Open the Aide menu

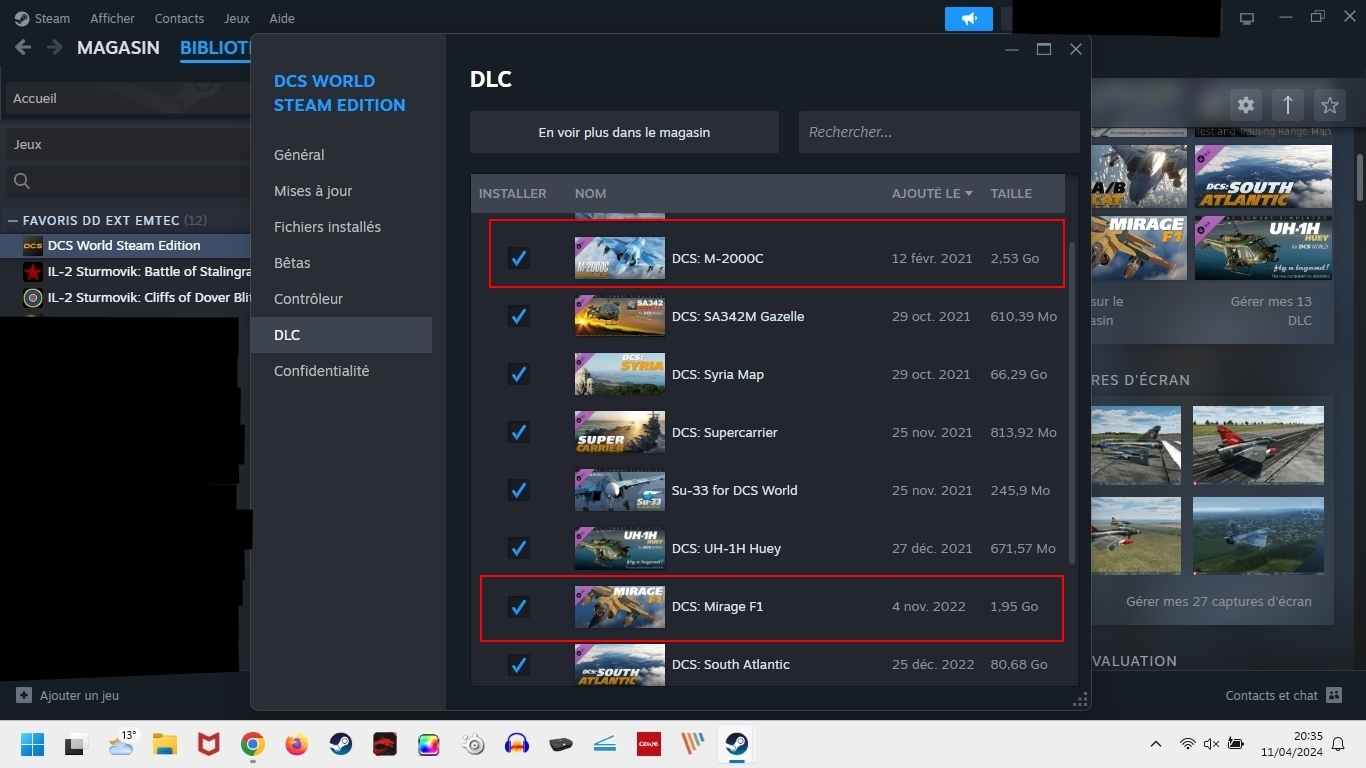point(282,18)
